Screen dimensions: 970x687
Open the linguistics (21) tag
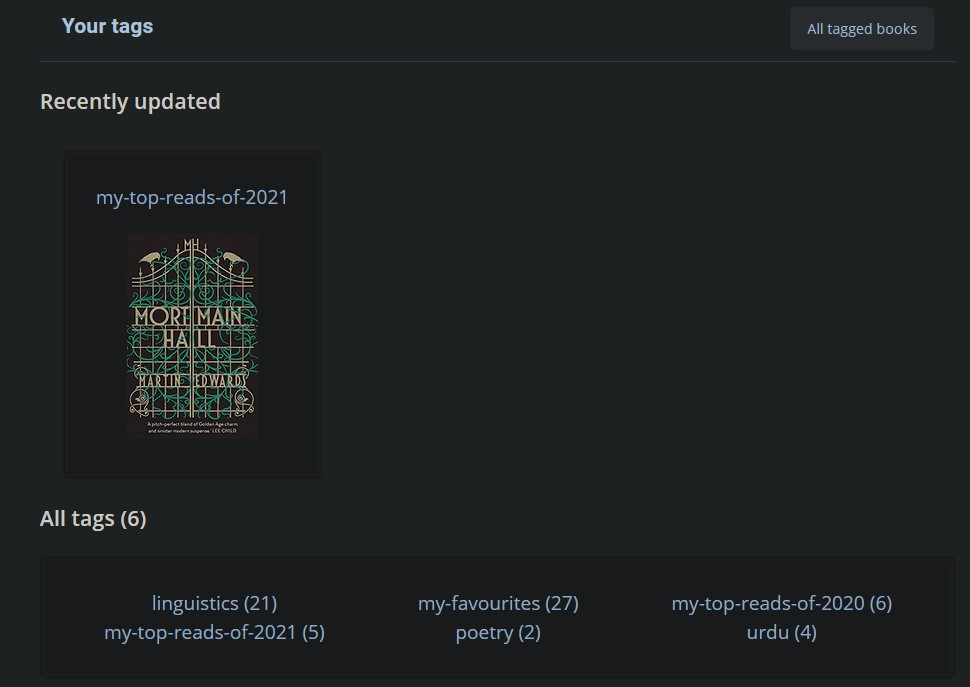[214, 603]
